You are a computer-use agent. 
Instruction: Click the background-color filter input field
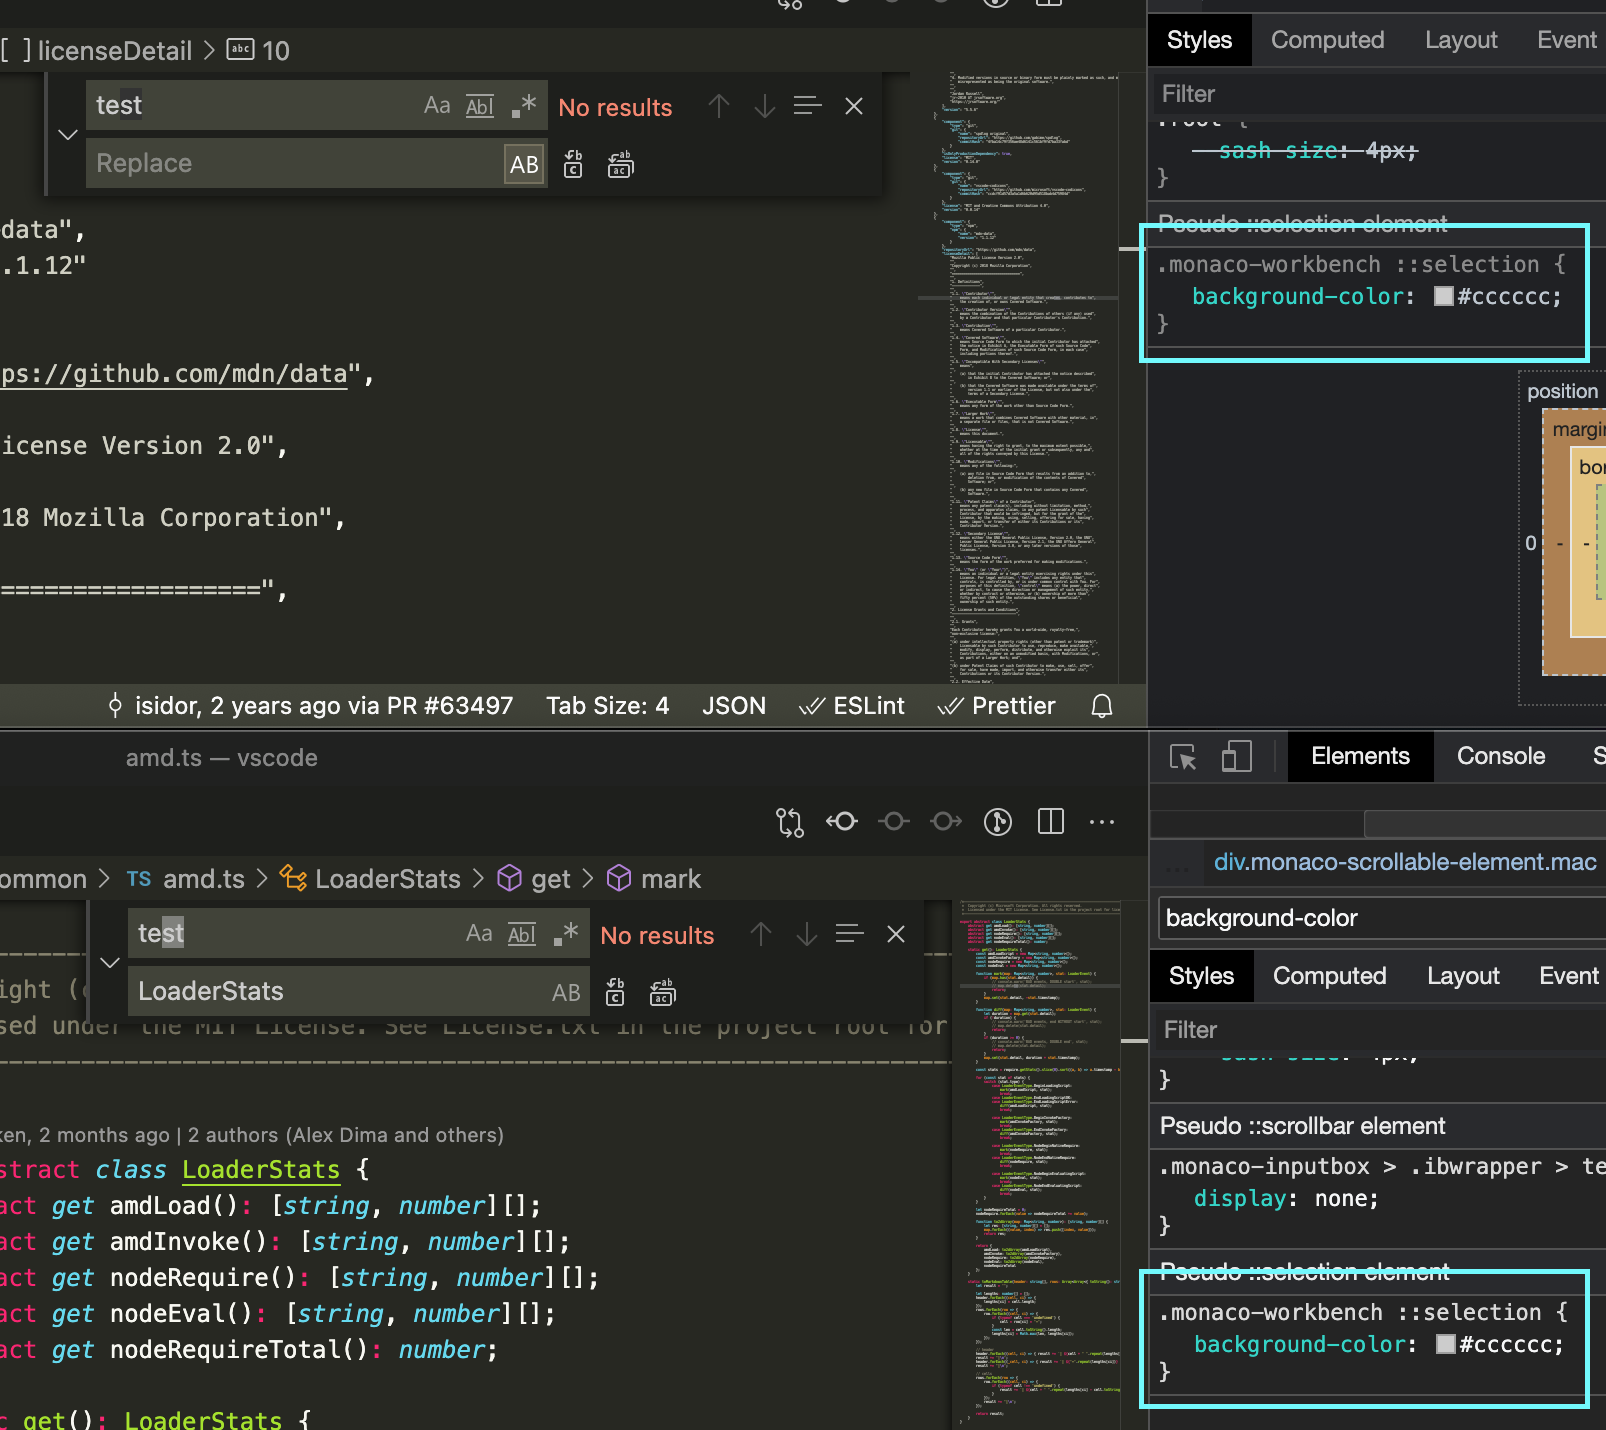pyautogui.click(x=1378, y=917)
